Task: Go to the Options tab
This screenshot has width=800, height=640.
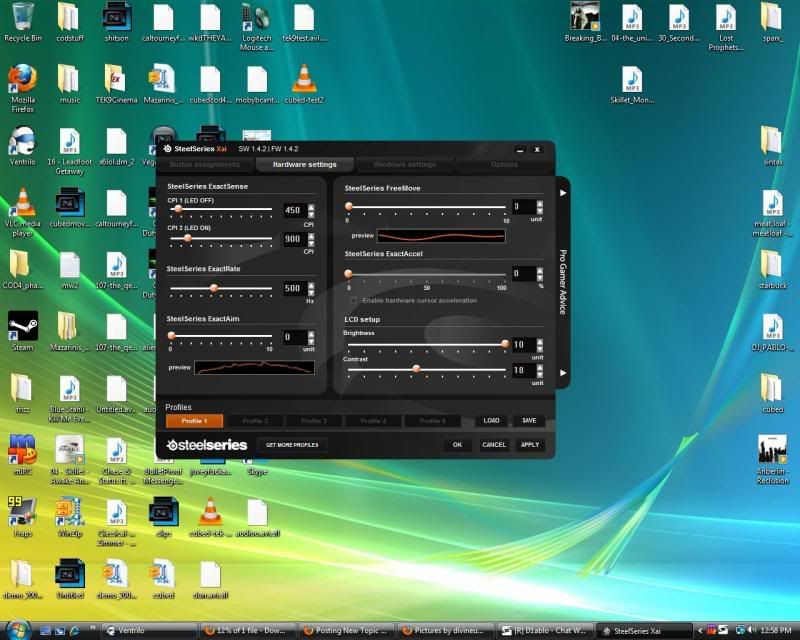Action: pos(504,165)
